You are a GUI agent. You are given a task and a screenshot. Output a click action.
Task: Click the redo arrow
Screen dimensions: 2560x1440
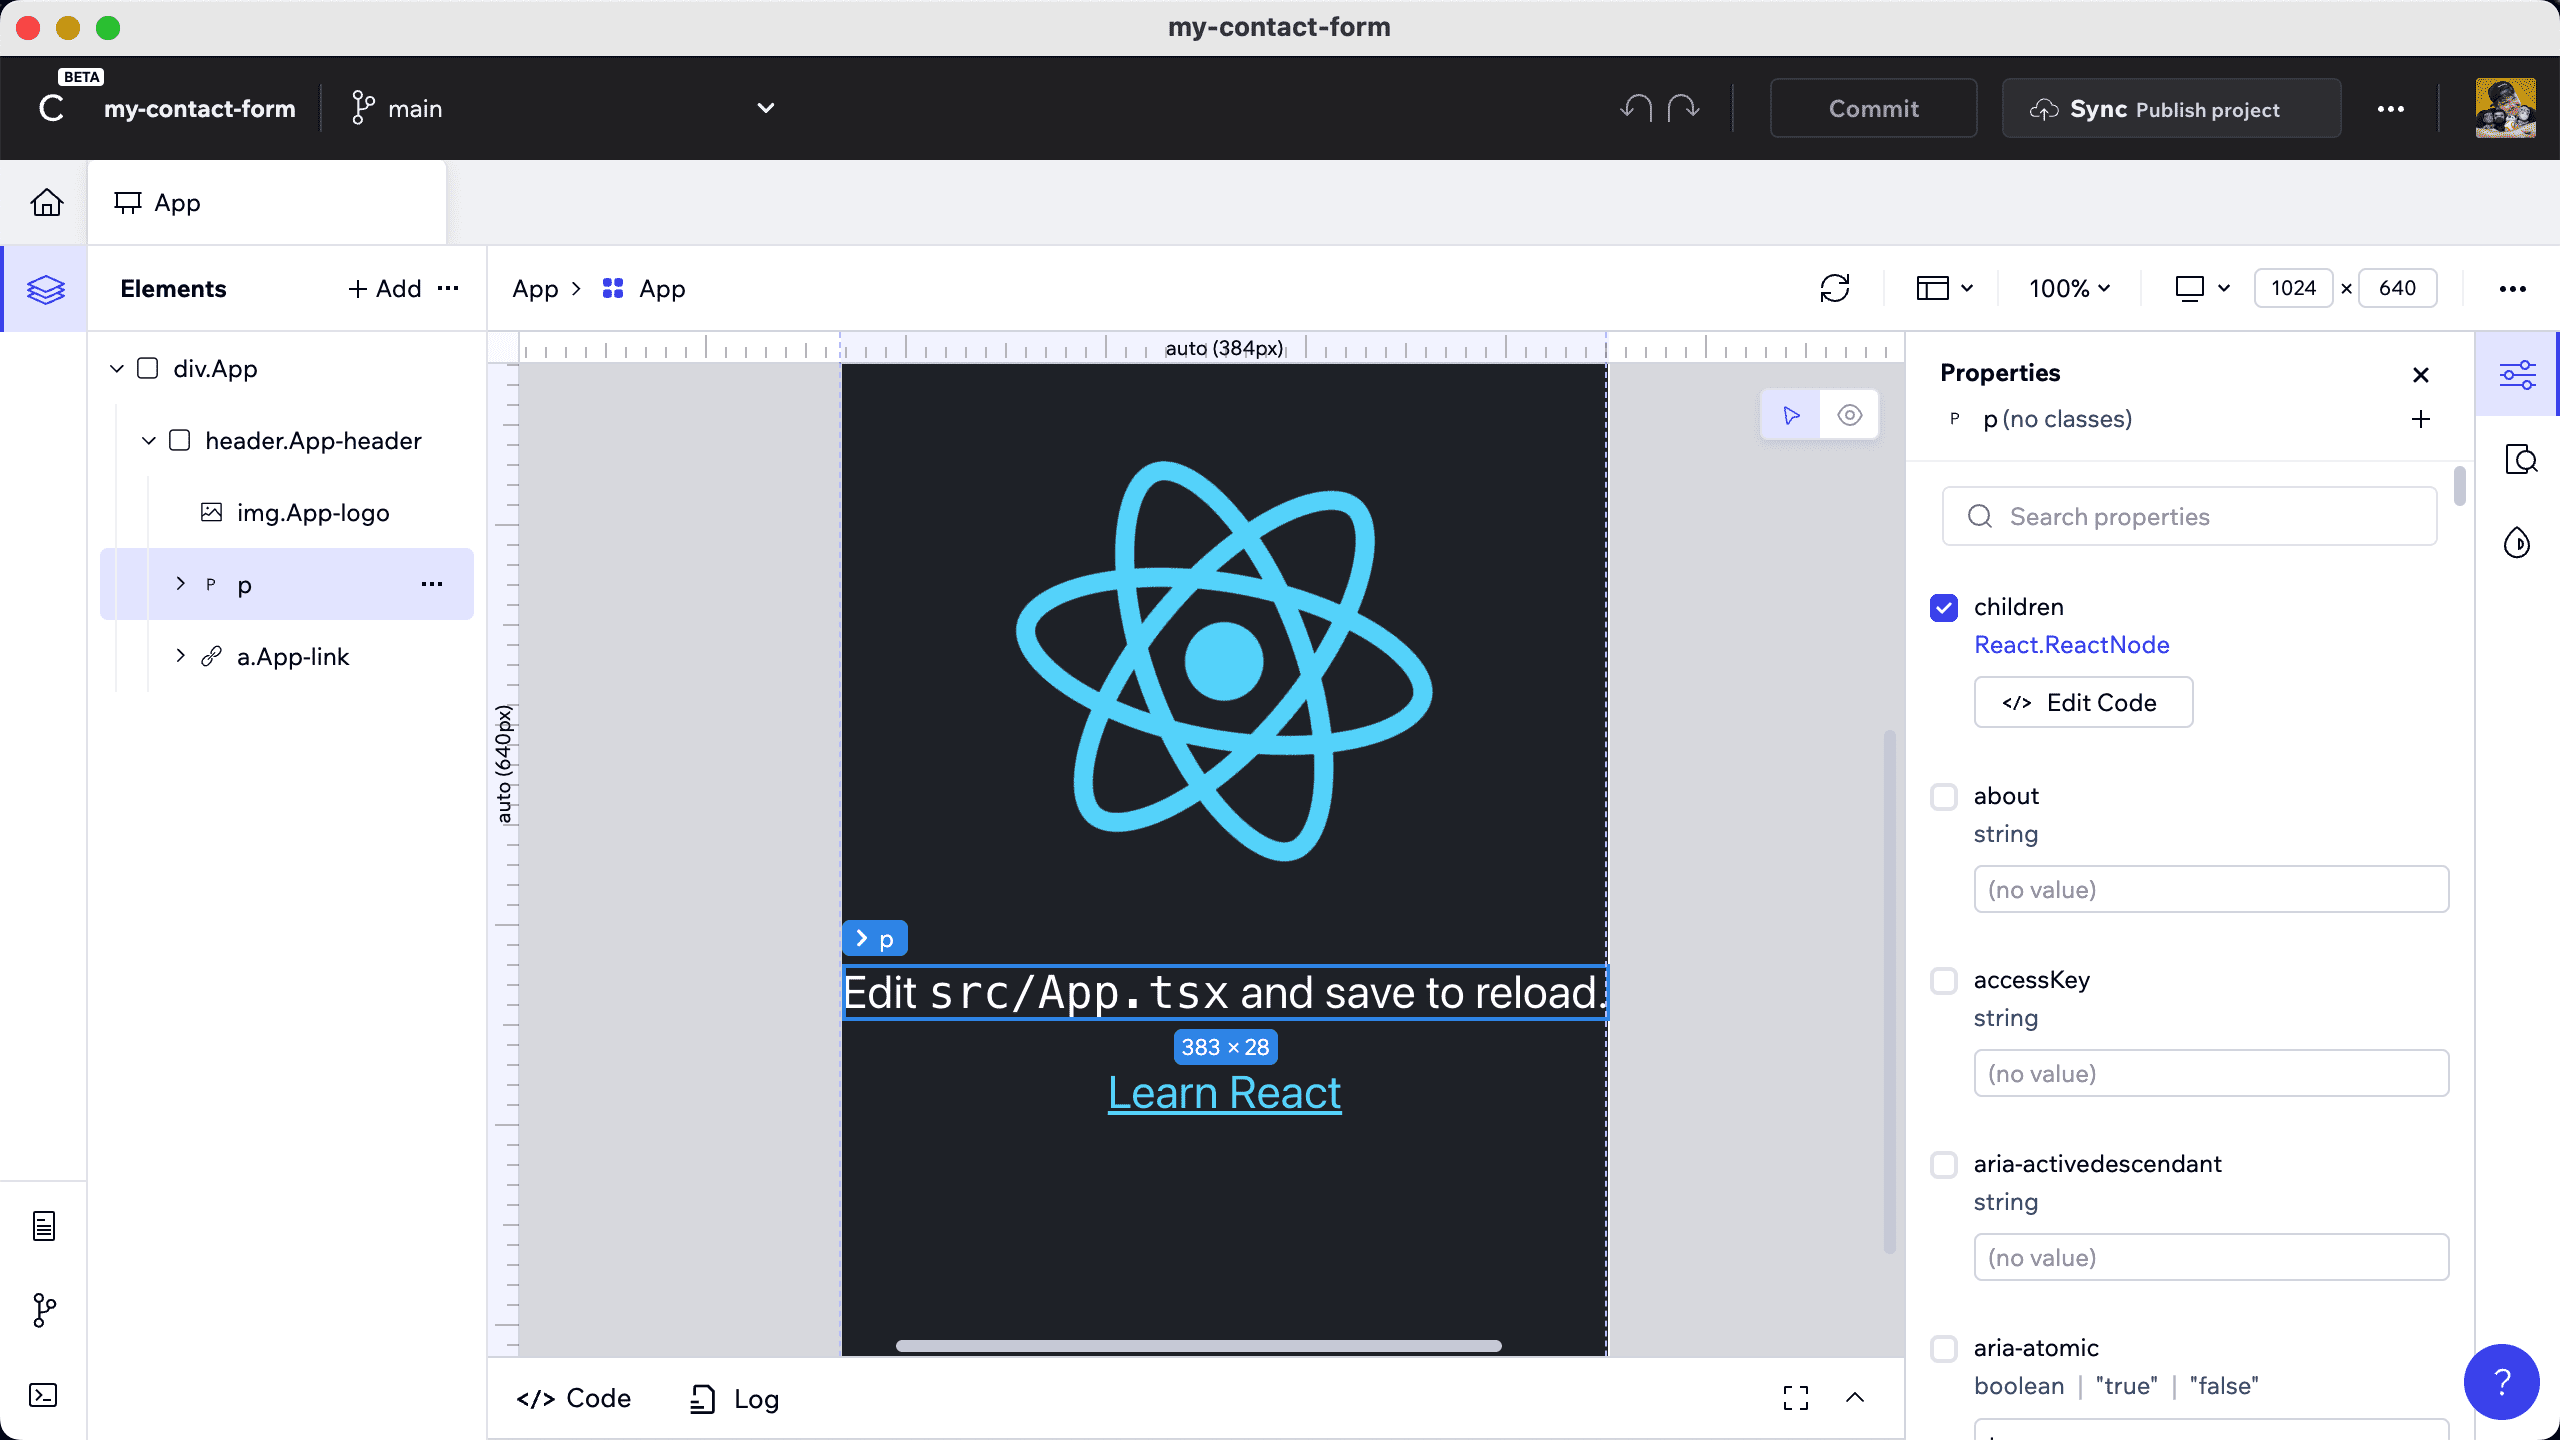coord(1684,108)
